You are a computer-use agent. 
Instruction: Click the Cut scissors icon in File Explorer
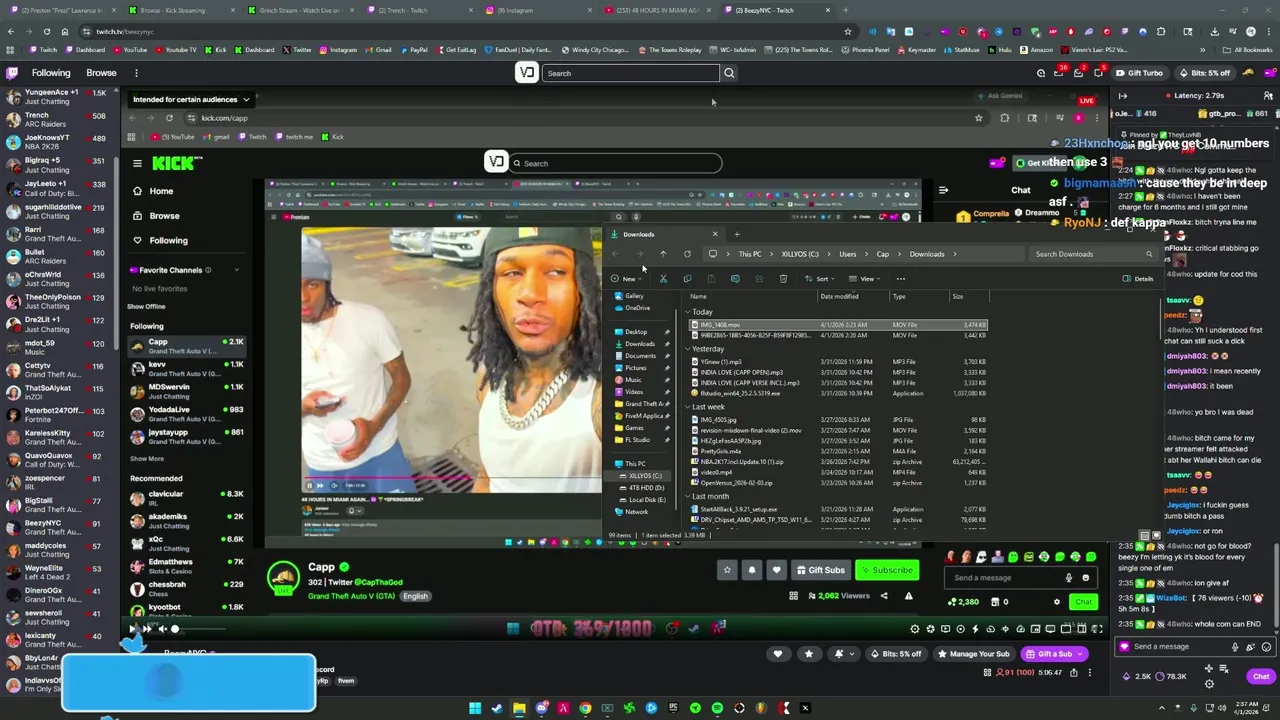tap(663, 279)
